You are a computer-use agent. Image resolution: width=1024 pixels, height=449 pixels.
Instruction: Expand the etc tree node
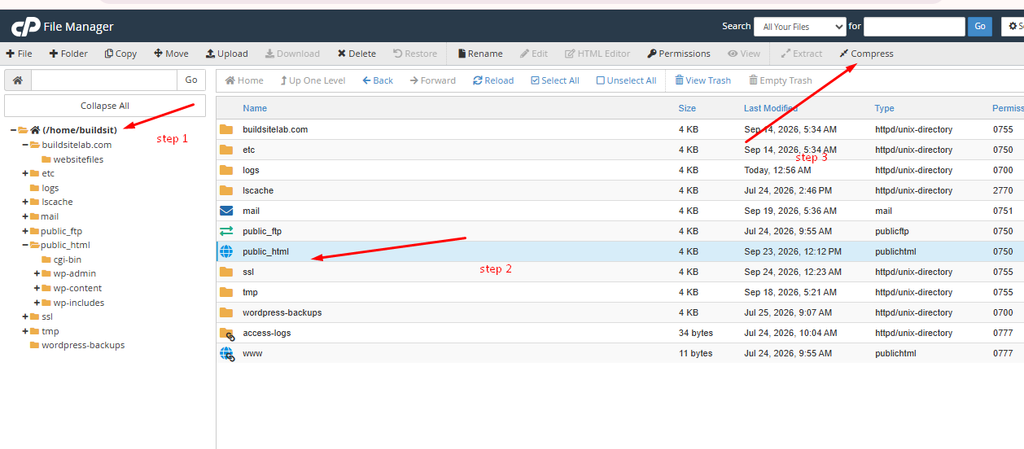tap(25, 174)
